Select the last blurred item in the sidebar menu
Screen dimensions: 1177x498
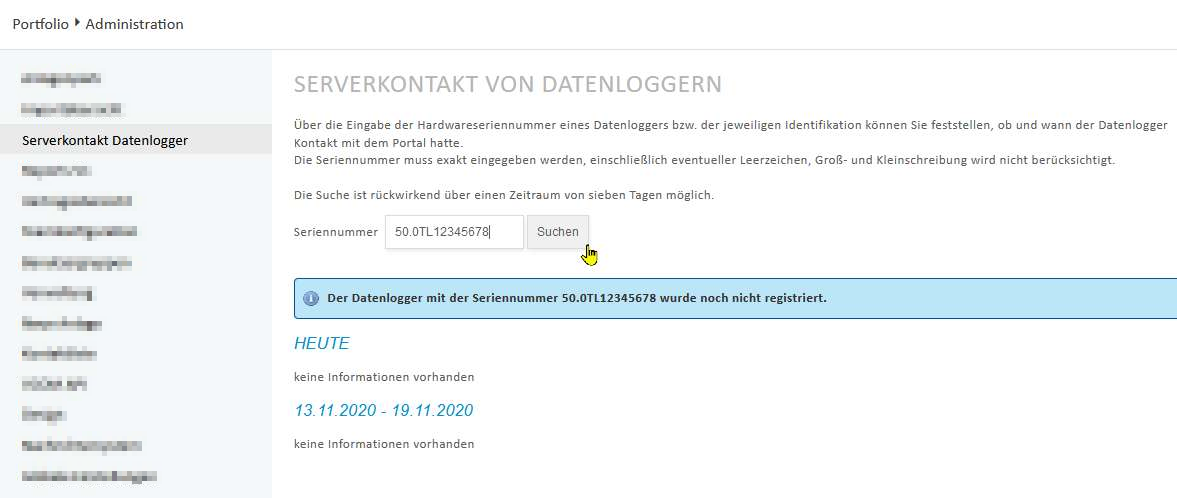pyautogui.click(x=89, y=476)
